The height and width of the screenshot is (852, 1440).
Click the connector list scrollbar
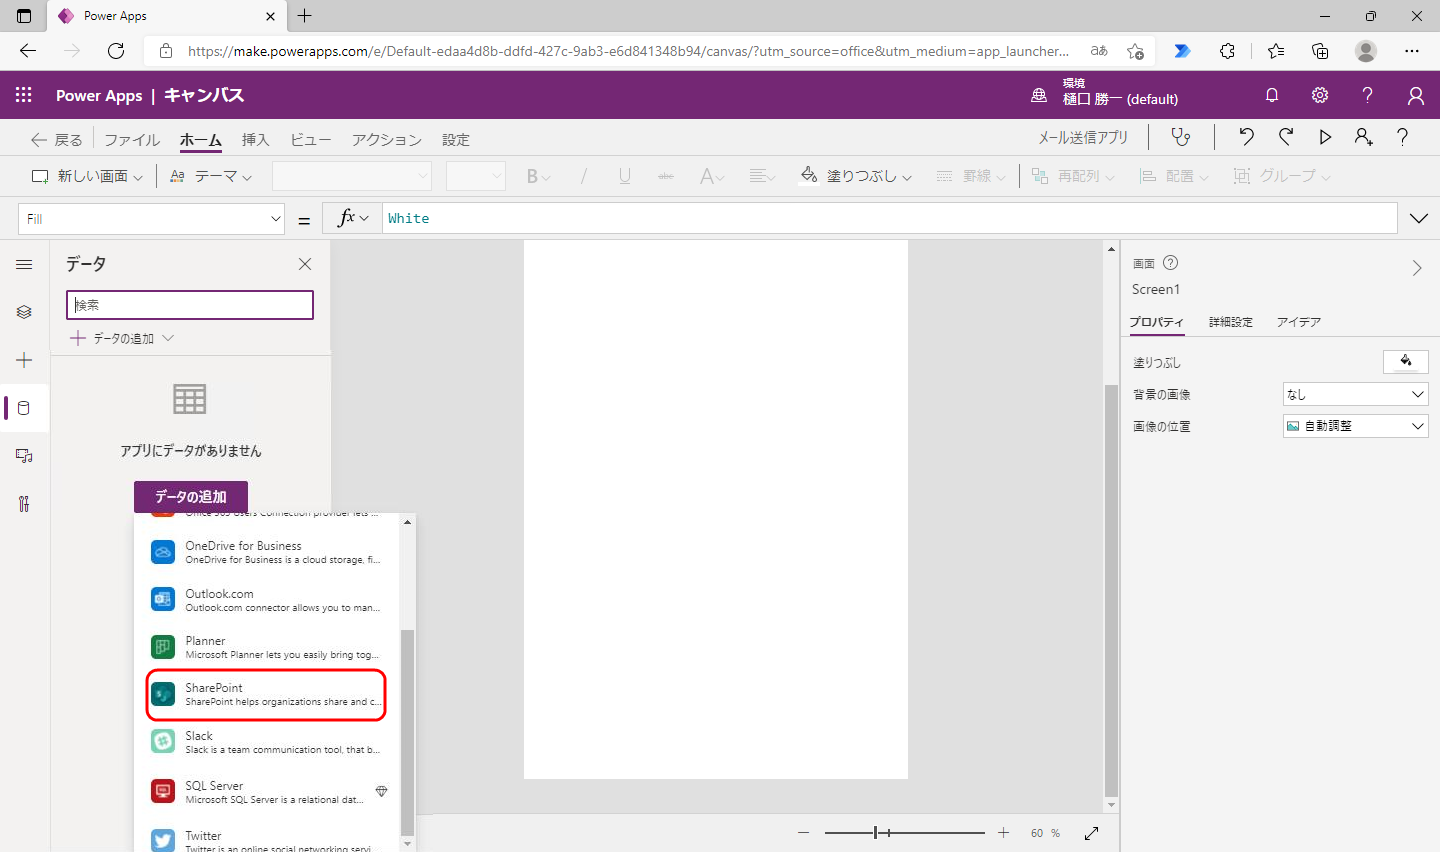tap(407, 732)
